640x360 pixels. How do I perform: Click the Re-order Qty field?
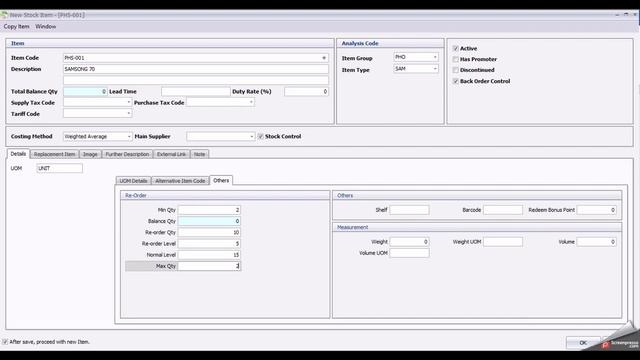209,232
